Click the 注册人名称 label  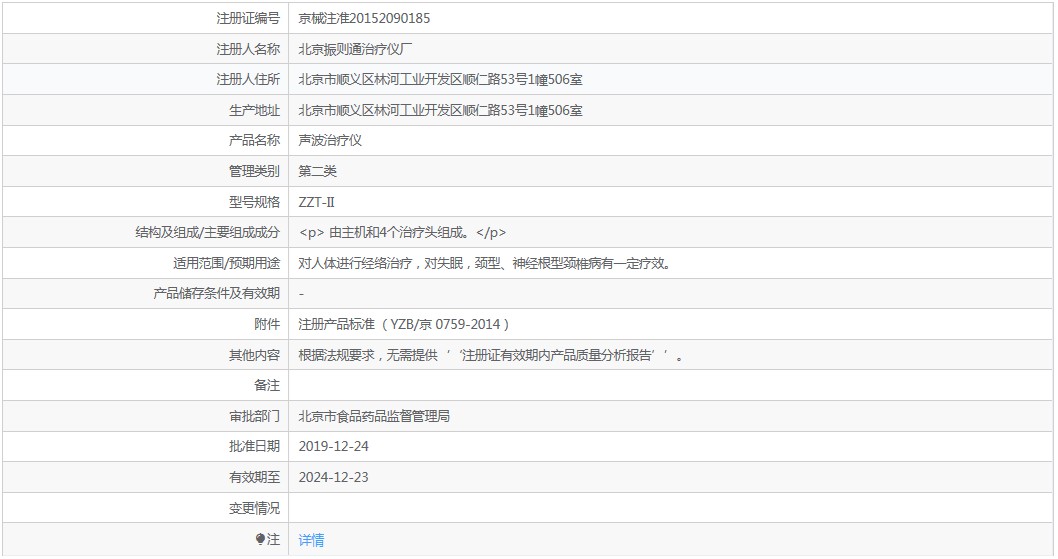click(248, 49)
